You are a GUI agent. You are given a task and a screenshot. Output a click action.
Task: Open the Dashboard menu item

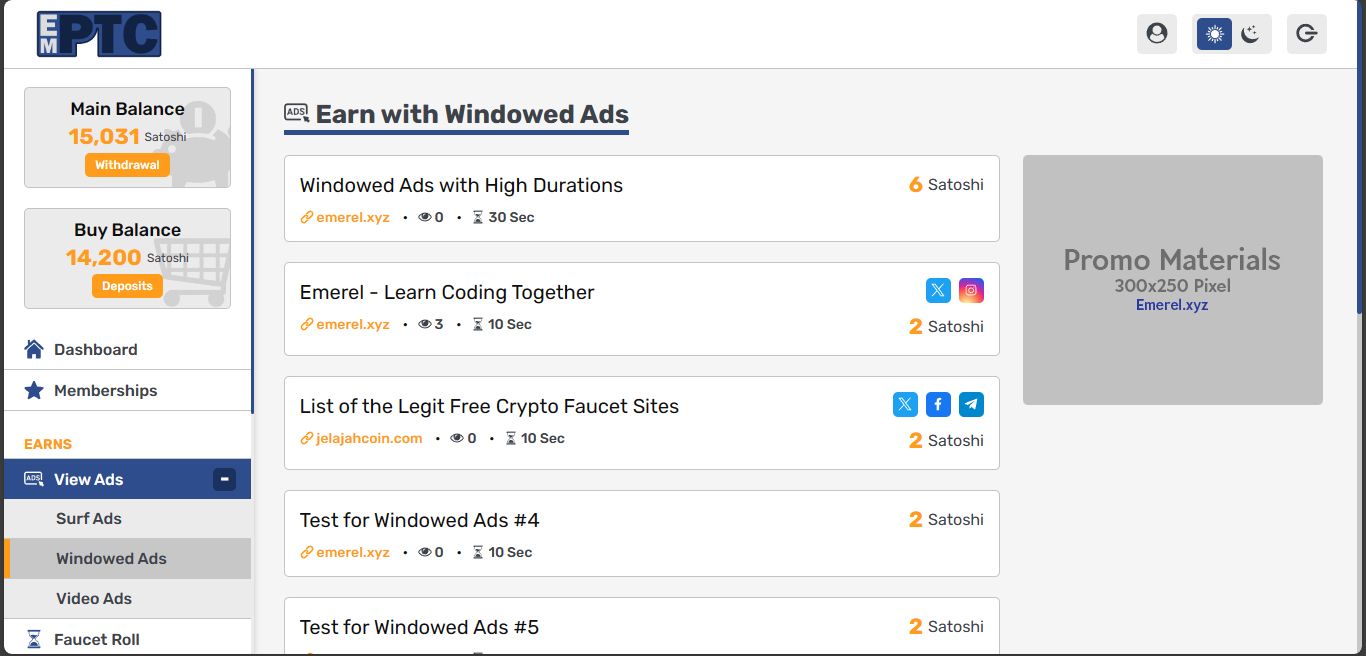(95, 349)
